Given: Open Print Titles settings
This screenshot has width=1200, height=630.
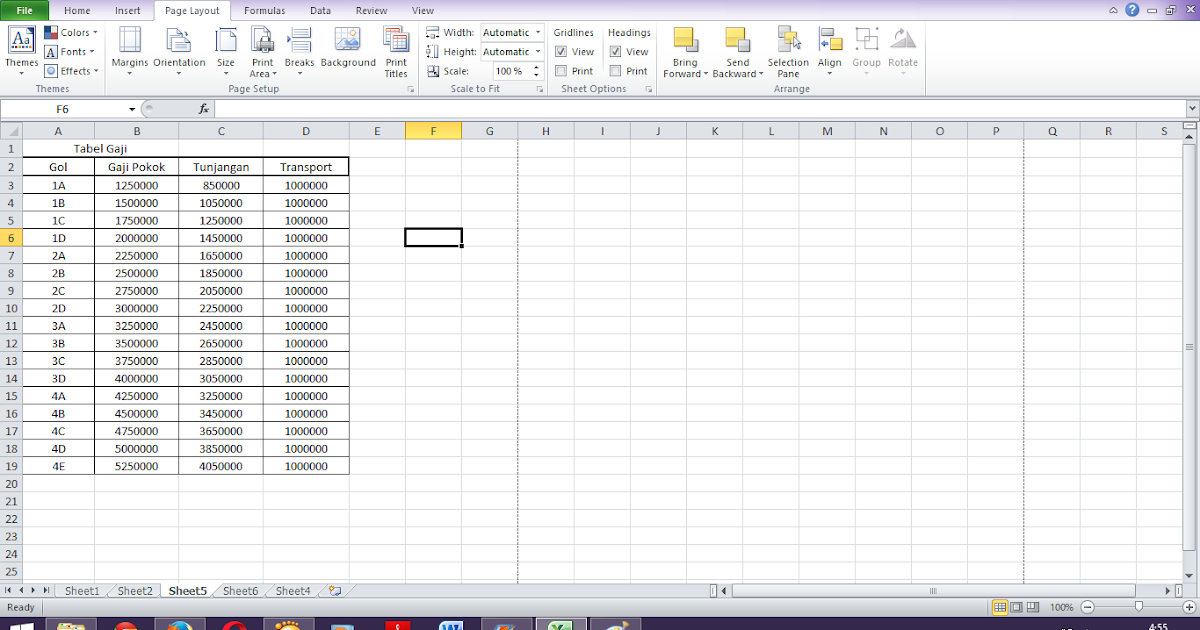Looking at the screenshot, I should pyautogui.click(x=396, y=50).
